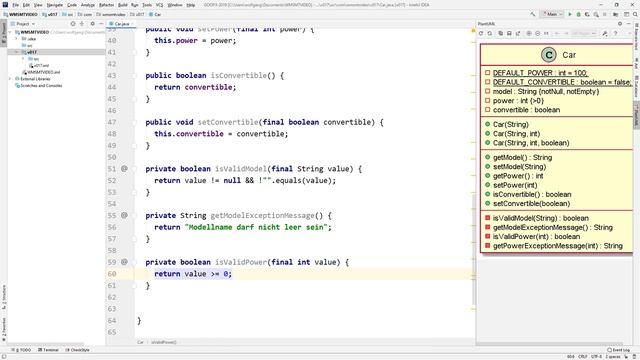
Task: Open the Project Structure icon
Action: 616,14
